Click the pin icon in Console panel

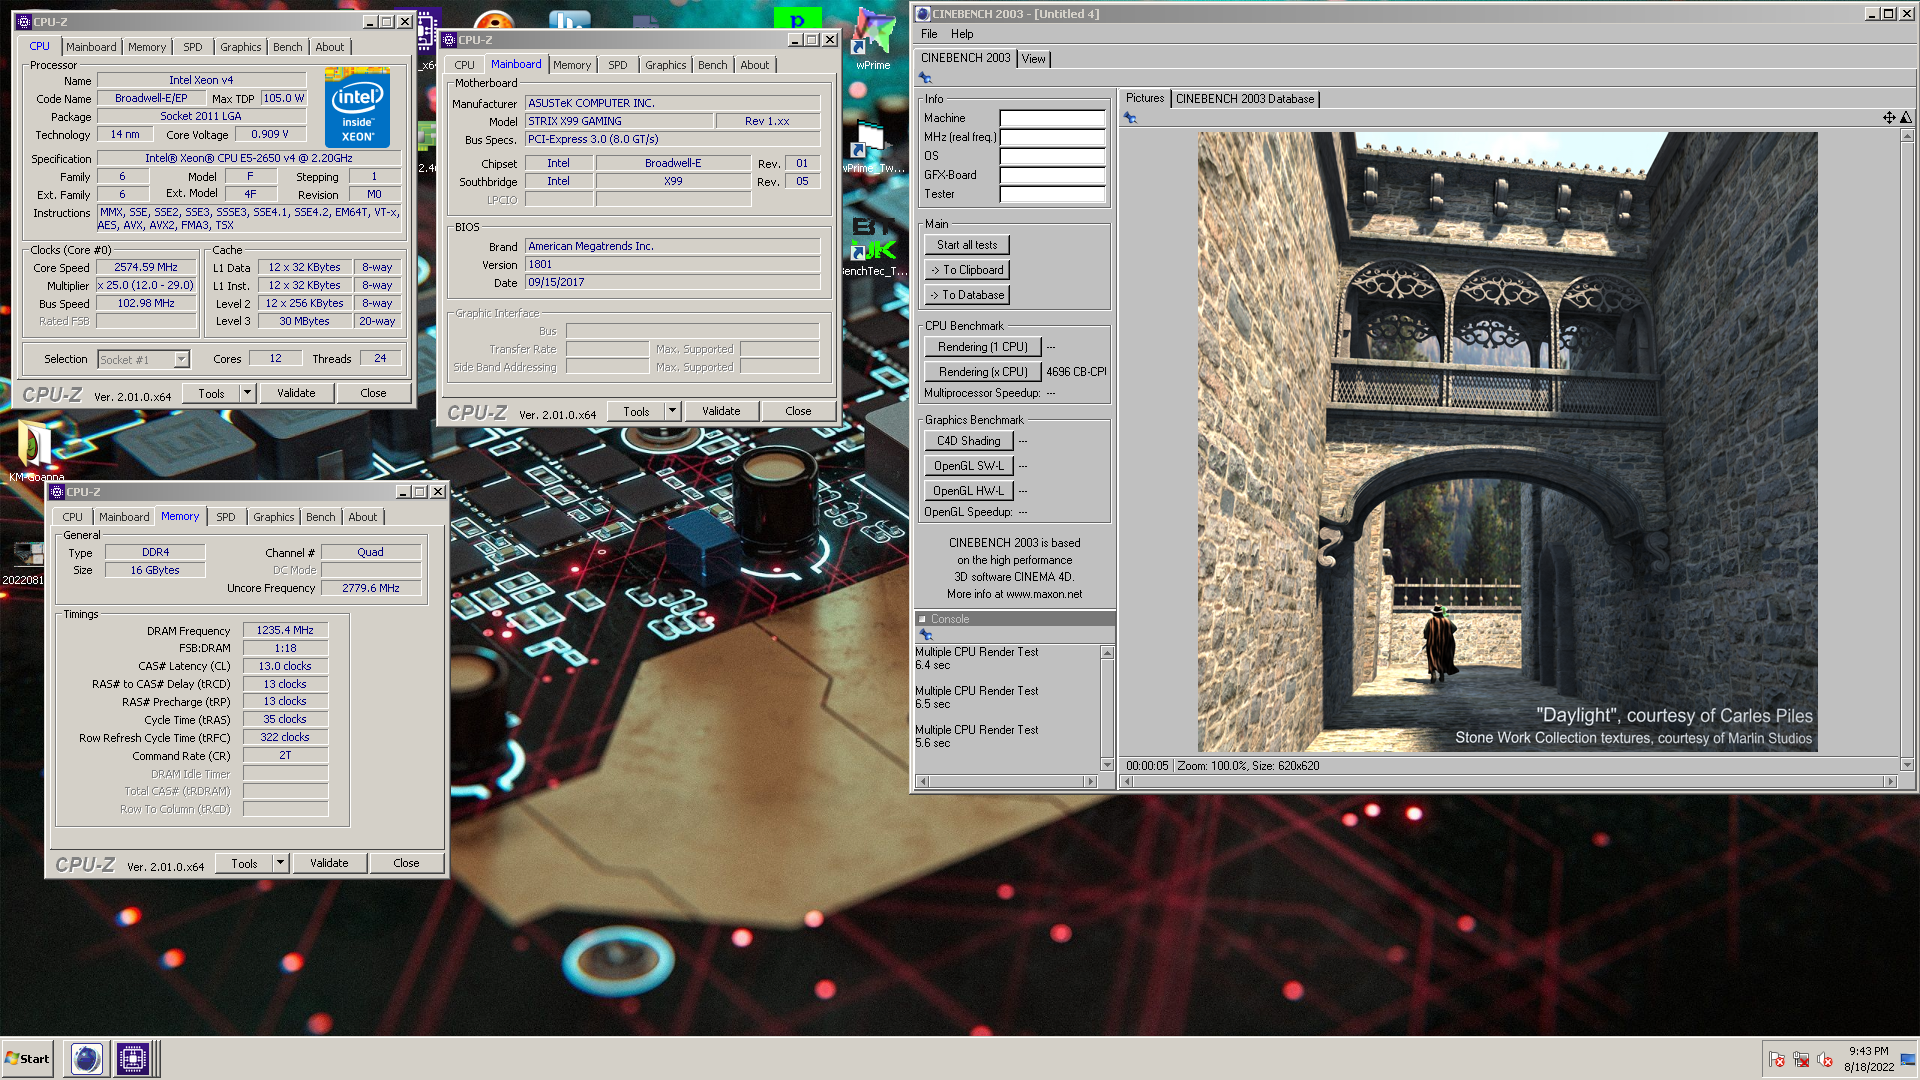click(925, 635)
